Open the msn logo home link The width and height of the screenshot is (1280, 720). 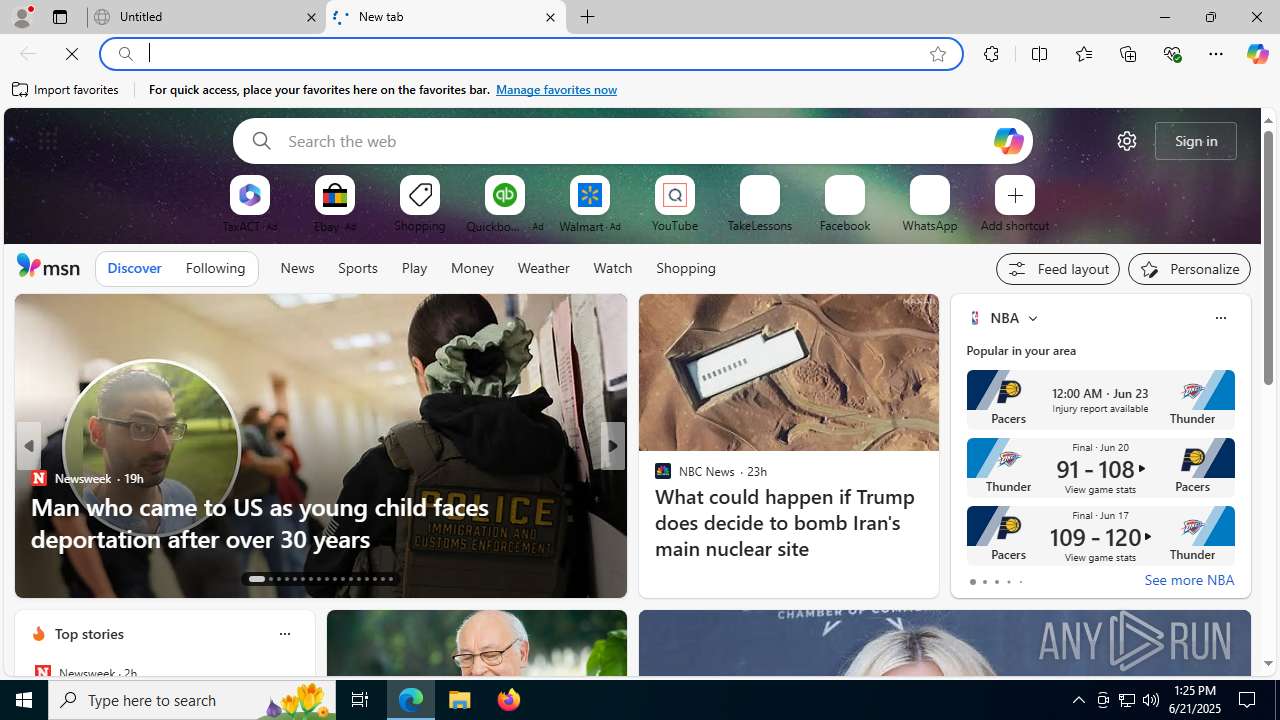[48, 266]
